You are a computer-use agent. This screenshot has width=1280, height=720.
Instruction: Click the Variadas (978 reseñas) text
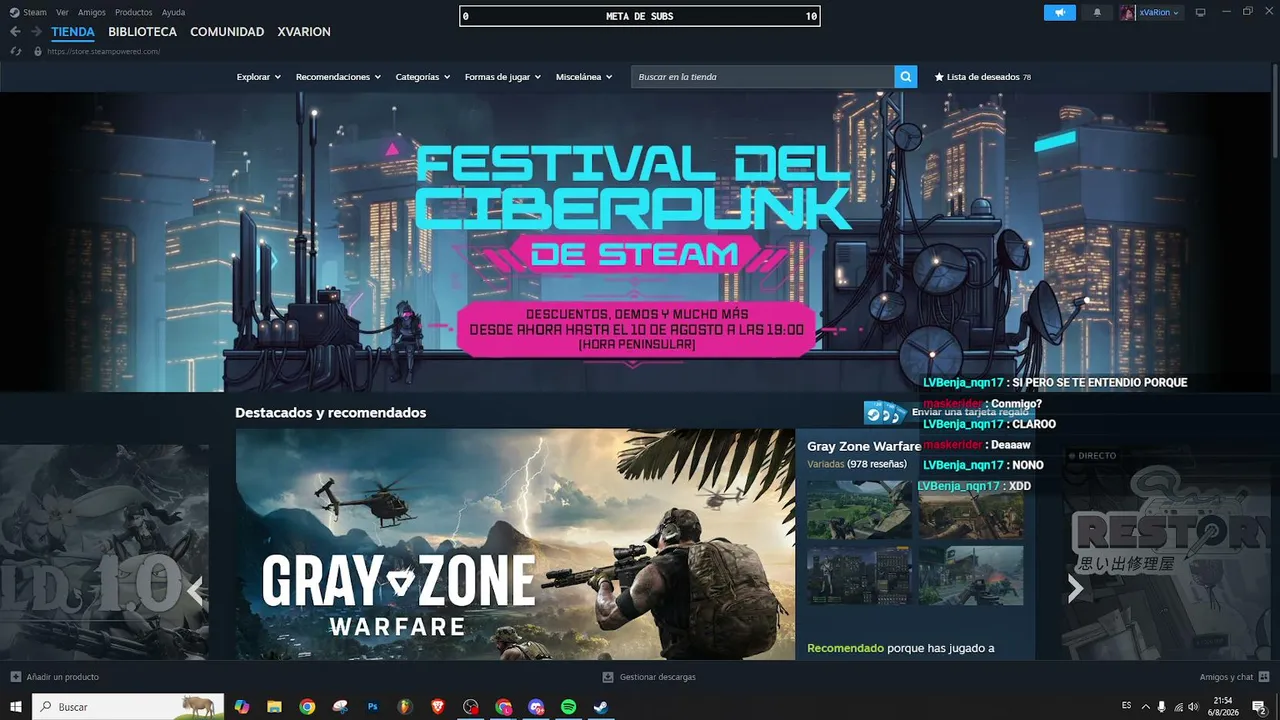[x=857, y=464]
